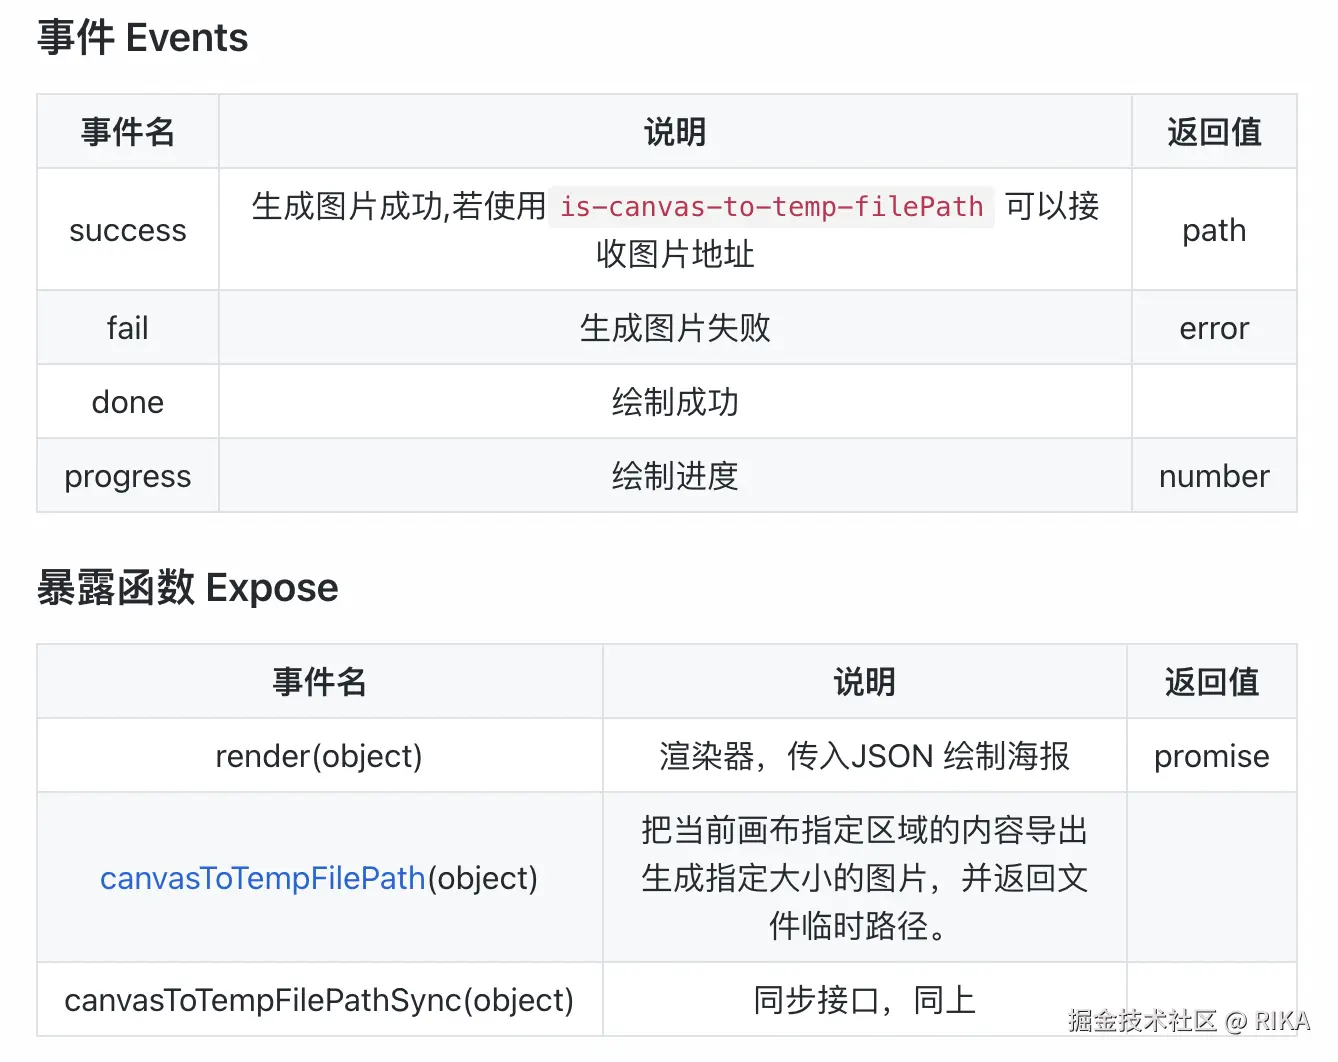This screenshot has width=1338, height=1062.
Task: Click the path return value cell
Action: pos(1214,230)
